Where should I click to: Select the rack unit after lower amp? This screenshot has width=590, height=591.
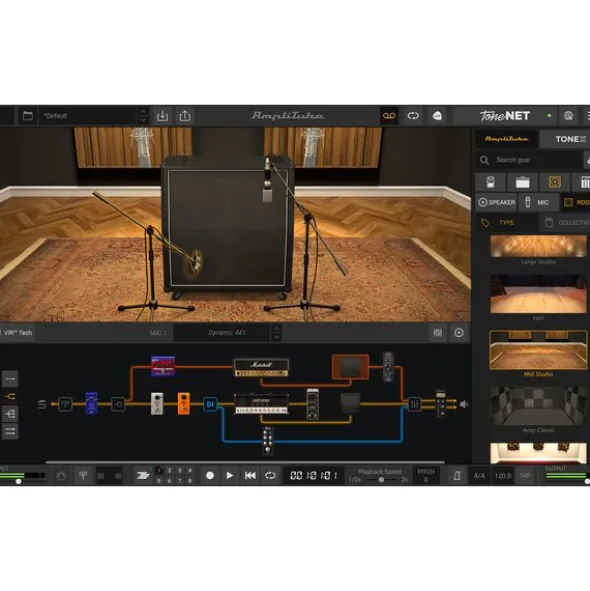click(312, 404)
